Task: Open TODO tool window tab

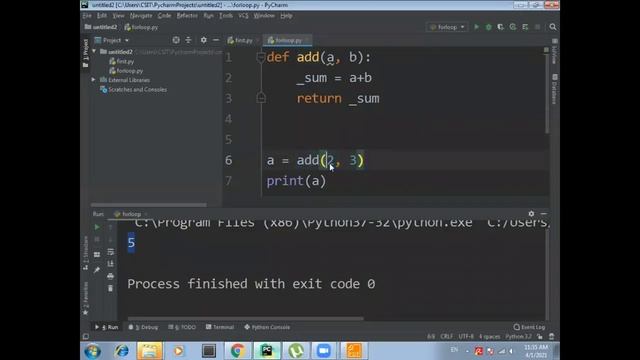Action: click(x=182, y=327)
